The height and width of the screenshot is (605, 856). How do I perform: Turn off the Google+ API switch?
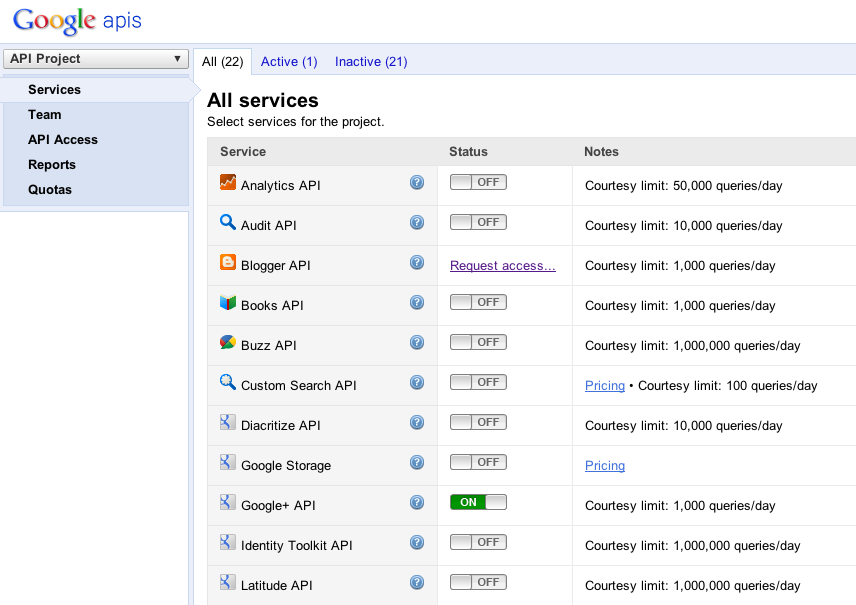pyautogui.click(x=478, y=502)
